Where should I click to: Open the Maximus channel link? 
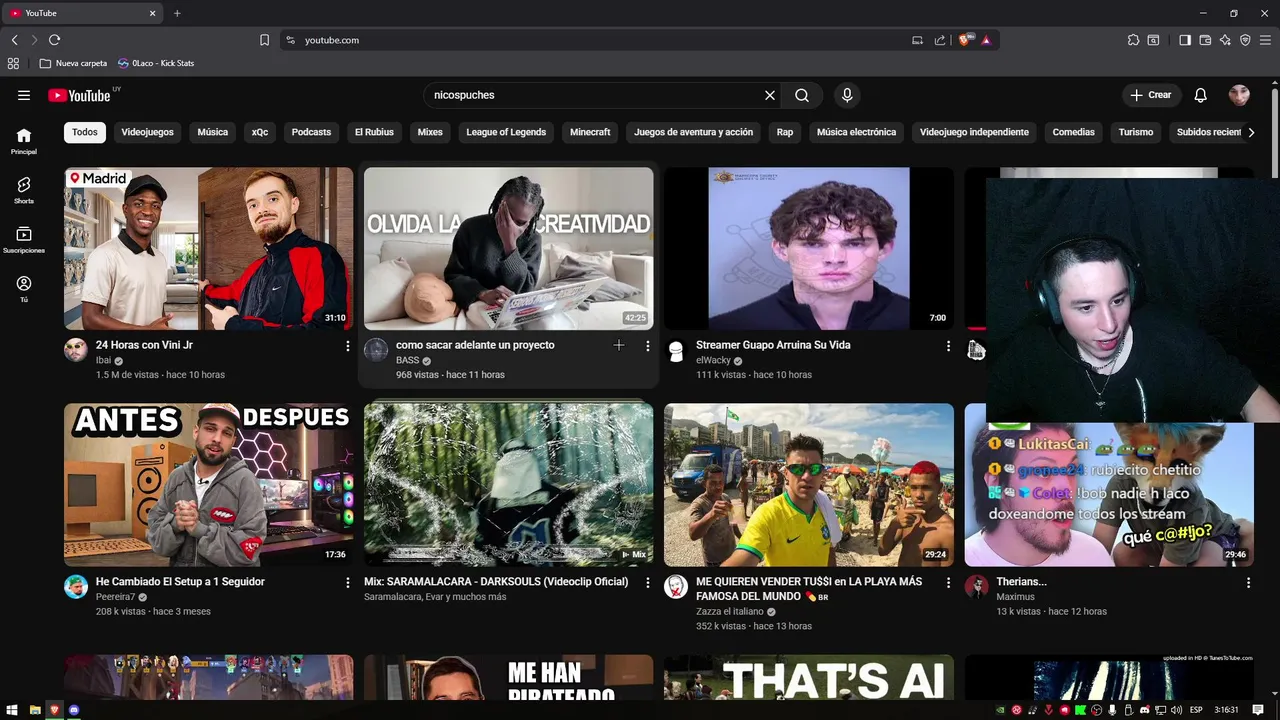(x=1015, y=596)
